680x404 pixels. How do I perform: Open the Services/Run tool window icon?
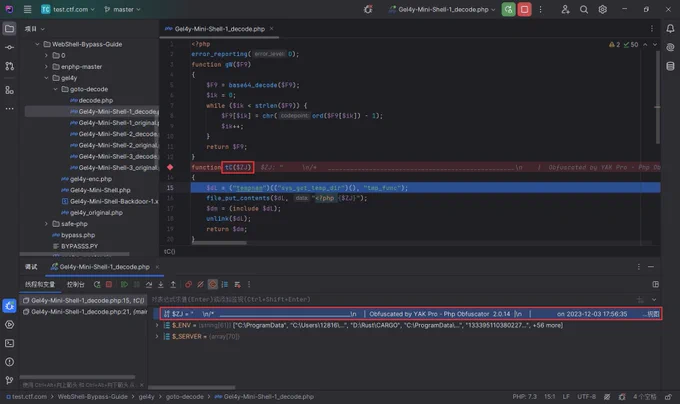tap(9, 324)
